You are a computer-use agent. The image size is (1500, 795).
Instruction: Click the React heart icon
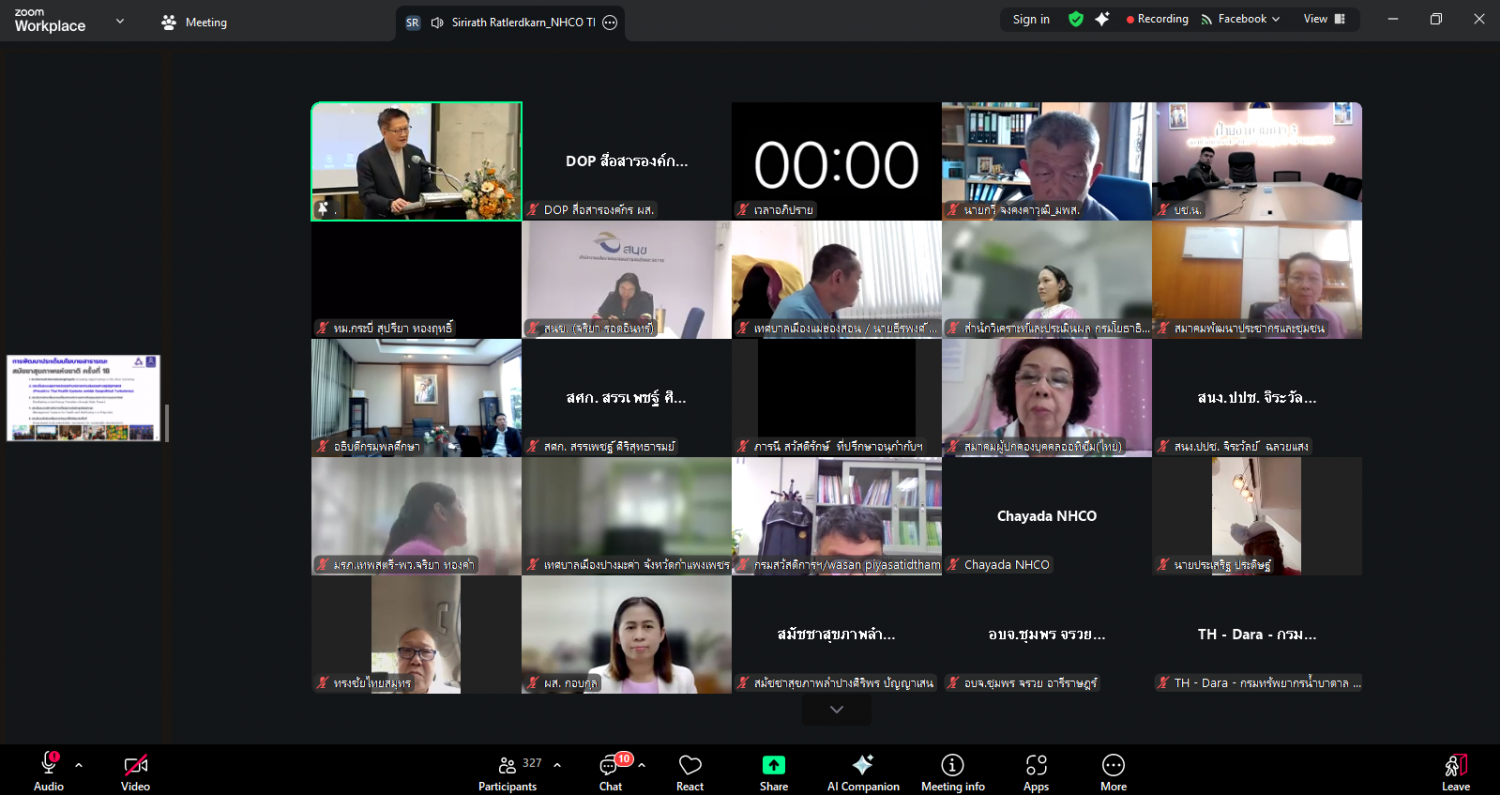click(690, 771)
